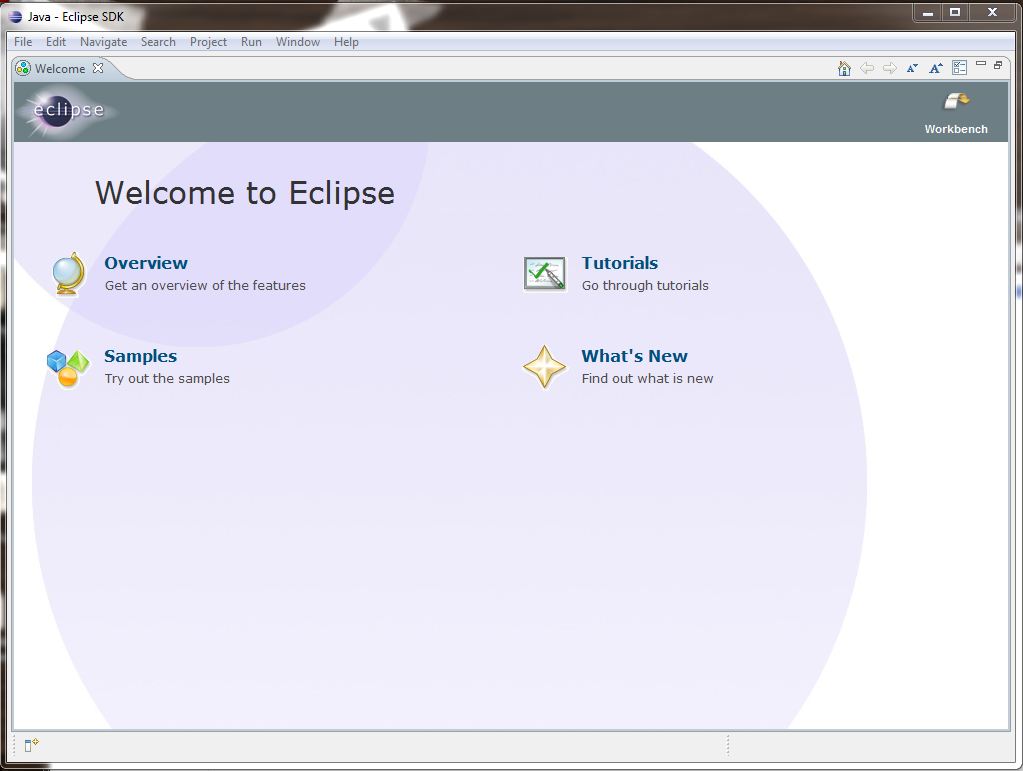Click the 'Welcome to Eclipse' heading
The width and height of the screenshot is (1023, 771).
coord(245,193)
